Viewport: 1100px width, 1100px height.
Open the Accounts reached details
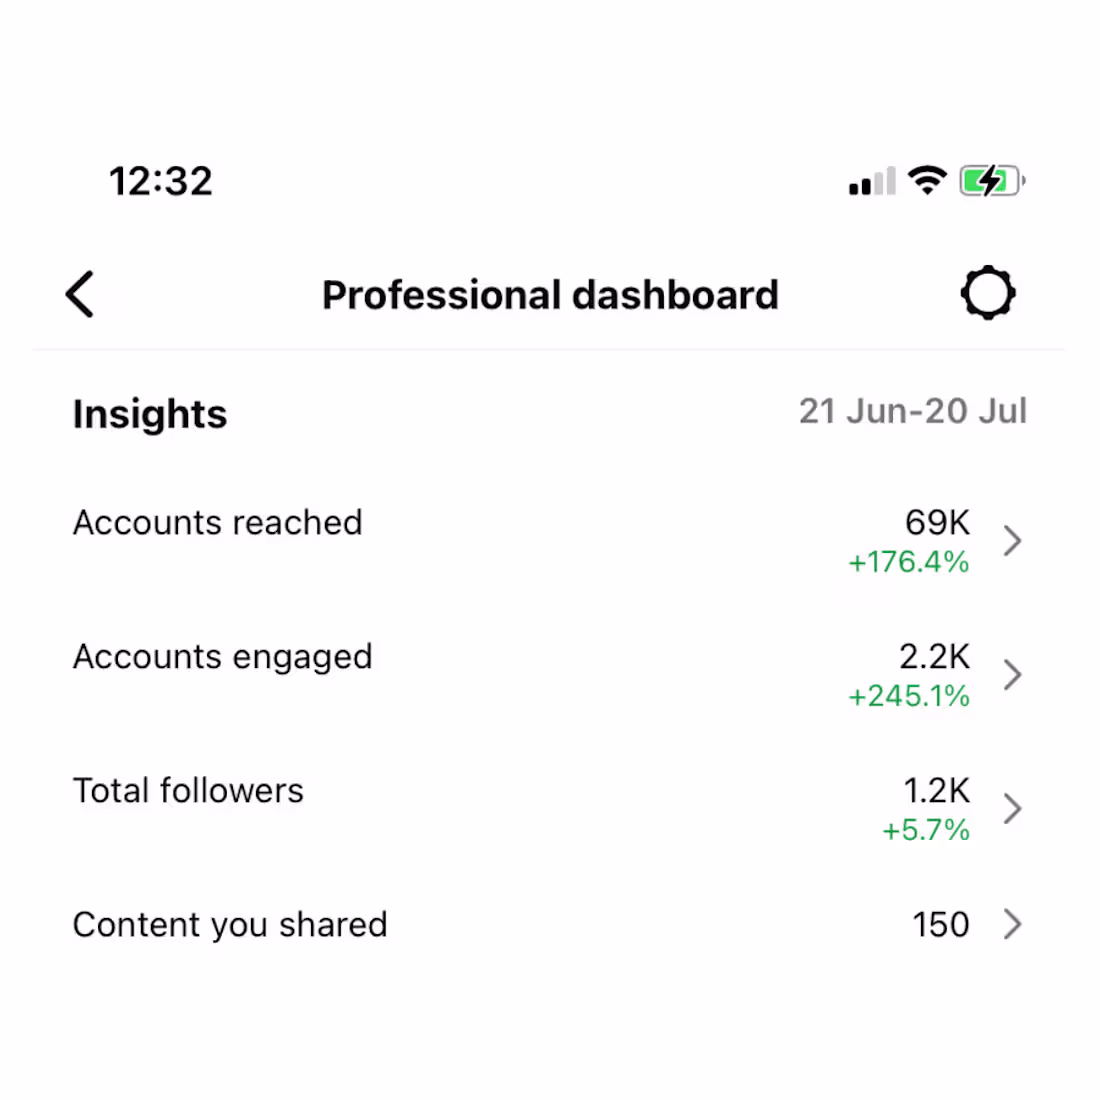[217, 522]
